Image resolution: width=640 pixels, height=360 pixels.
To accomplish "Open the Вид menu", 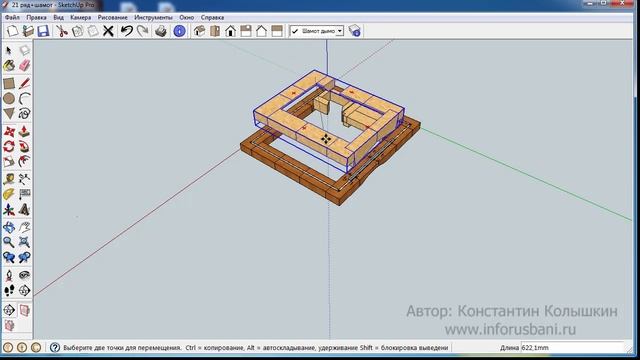I will click(58, 18).
